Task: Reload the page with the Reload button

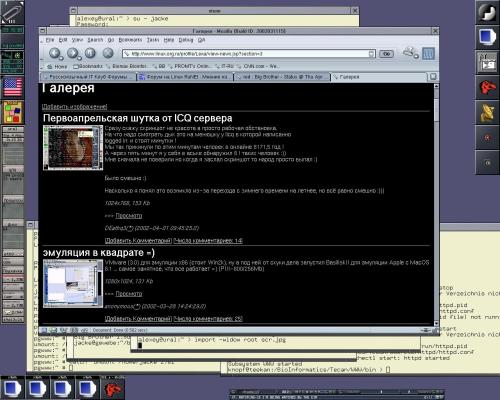Action: click(x=90, y=53)
